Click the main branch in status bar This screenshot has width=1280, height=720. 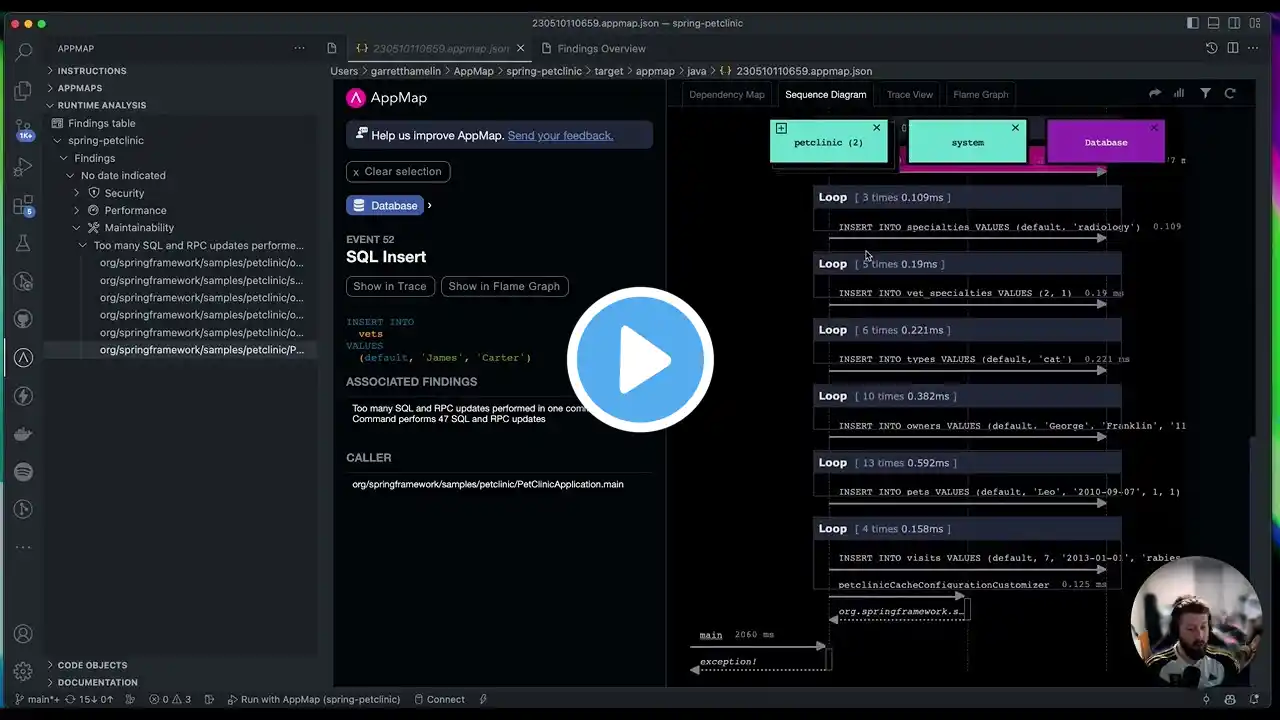(x=36, y=699)
